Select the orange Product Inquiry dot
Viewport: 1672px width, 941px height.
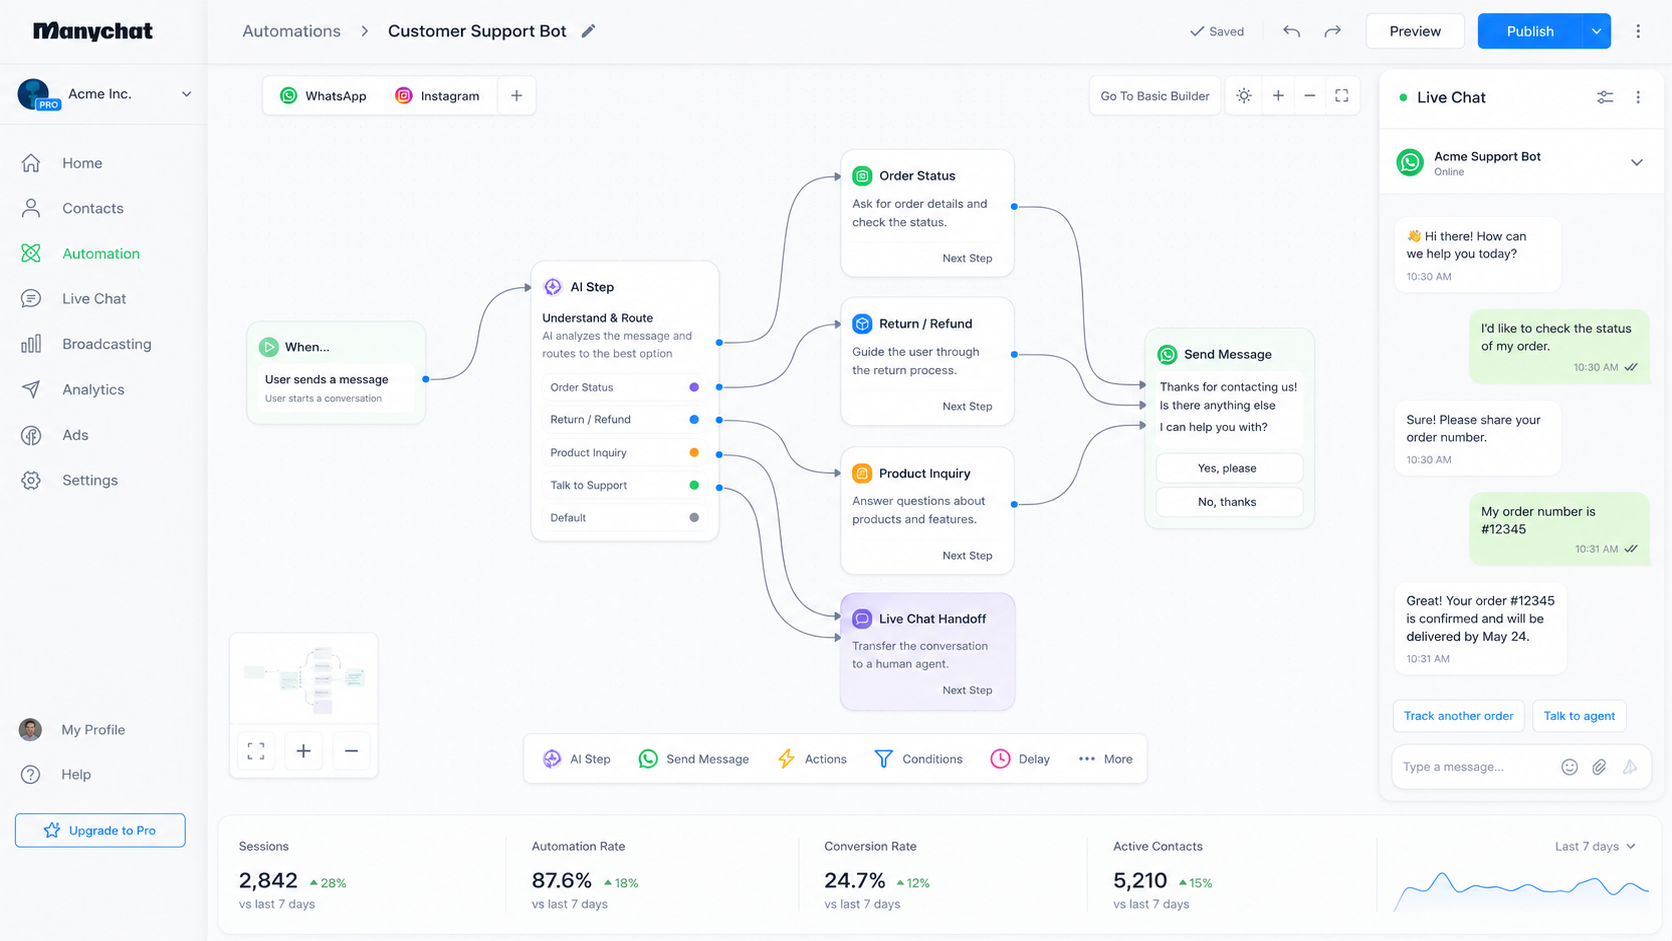pos(694,452)
